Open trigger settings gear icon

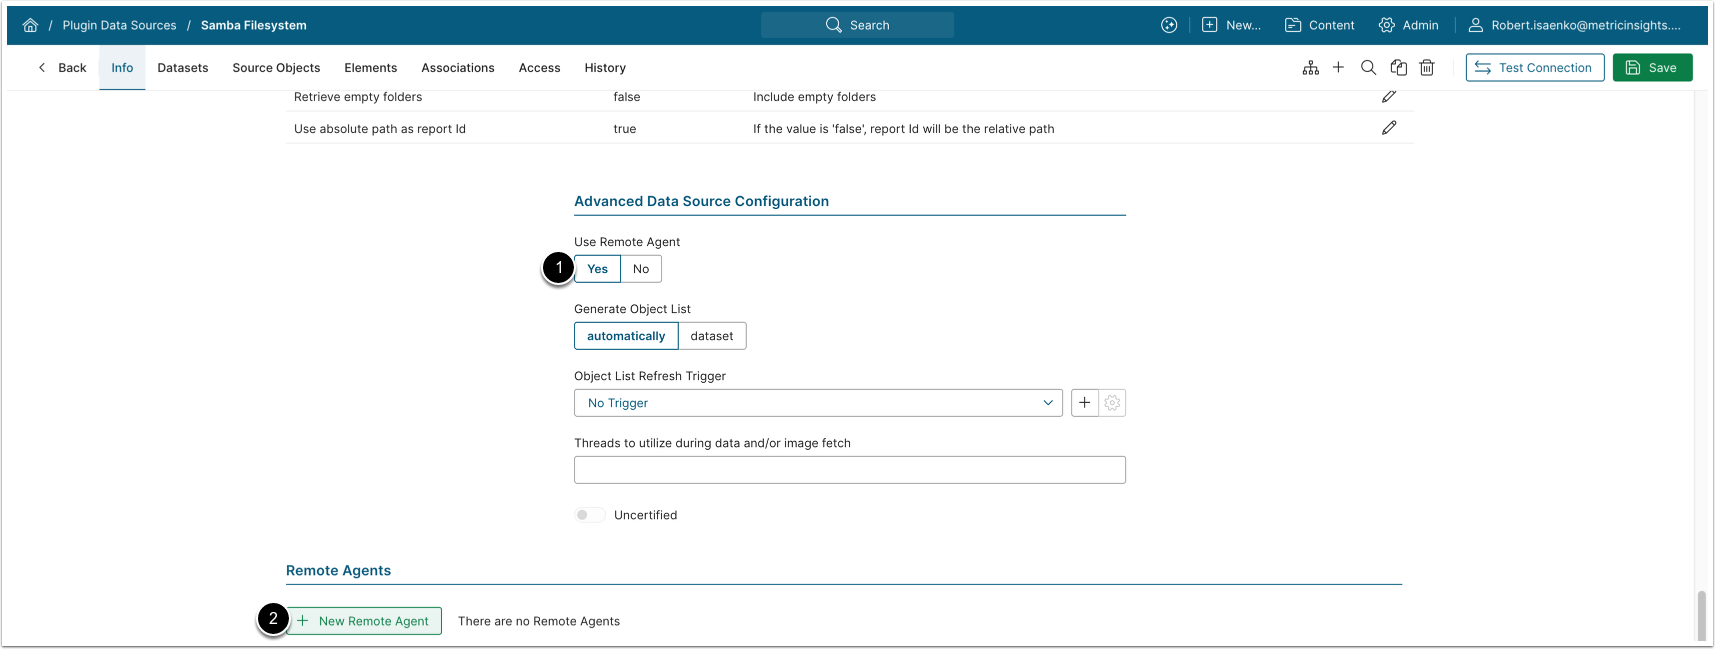1112,403
